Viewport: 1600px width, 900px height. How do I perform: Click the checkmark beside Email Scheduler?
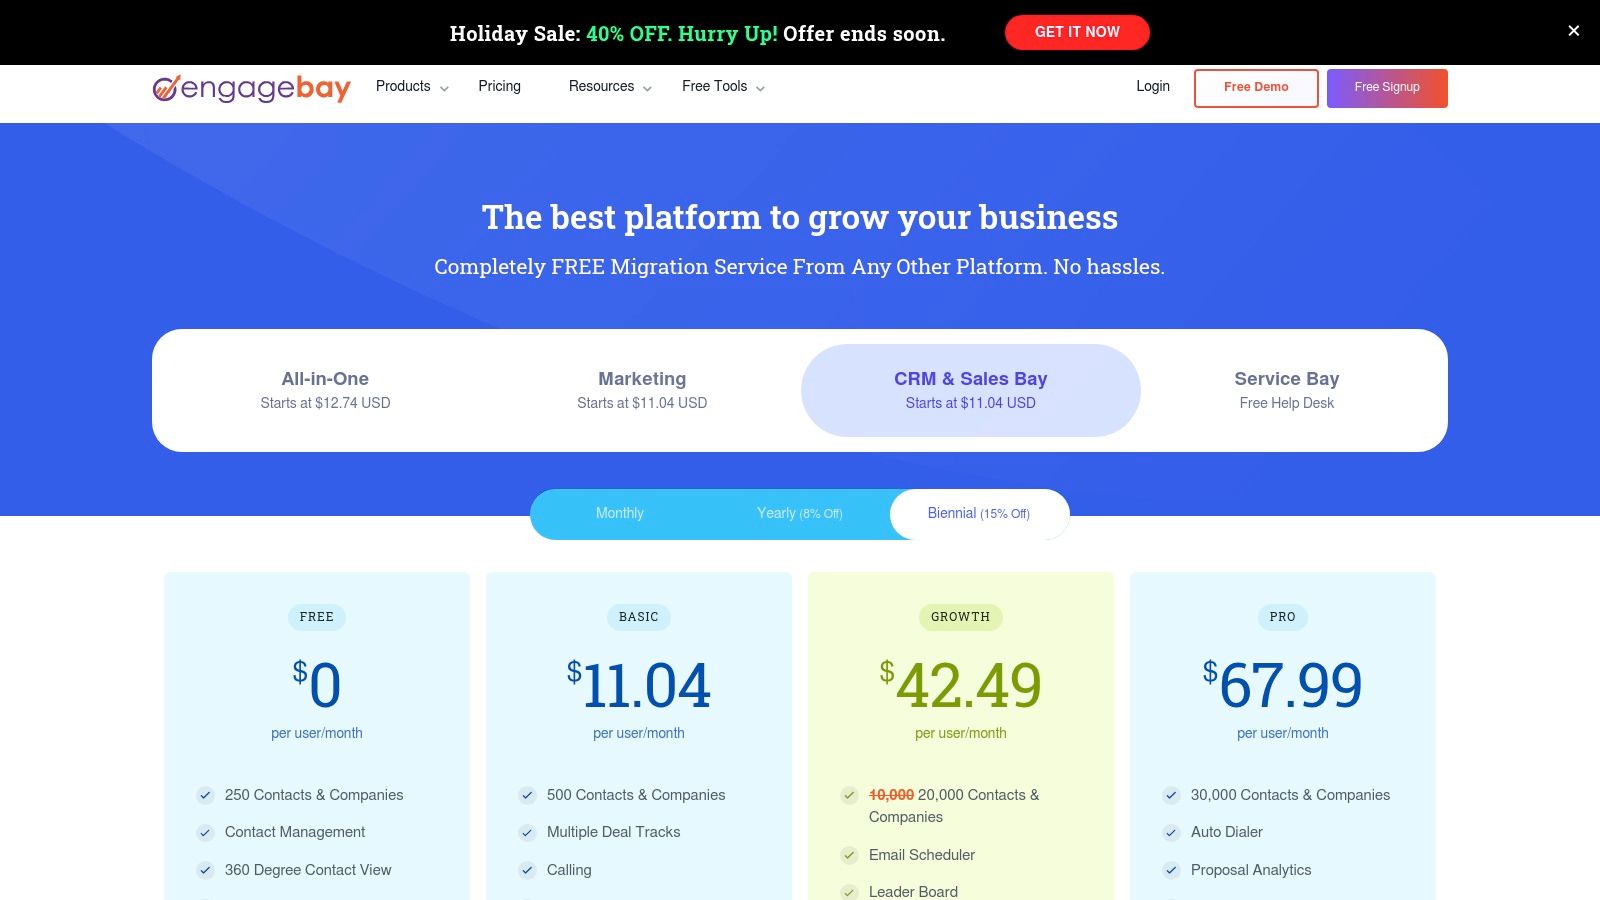coord(848,855)
